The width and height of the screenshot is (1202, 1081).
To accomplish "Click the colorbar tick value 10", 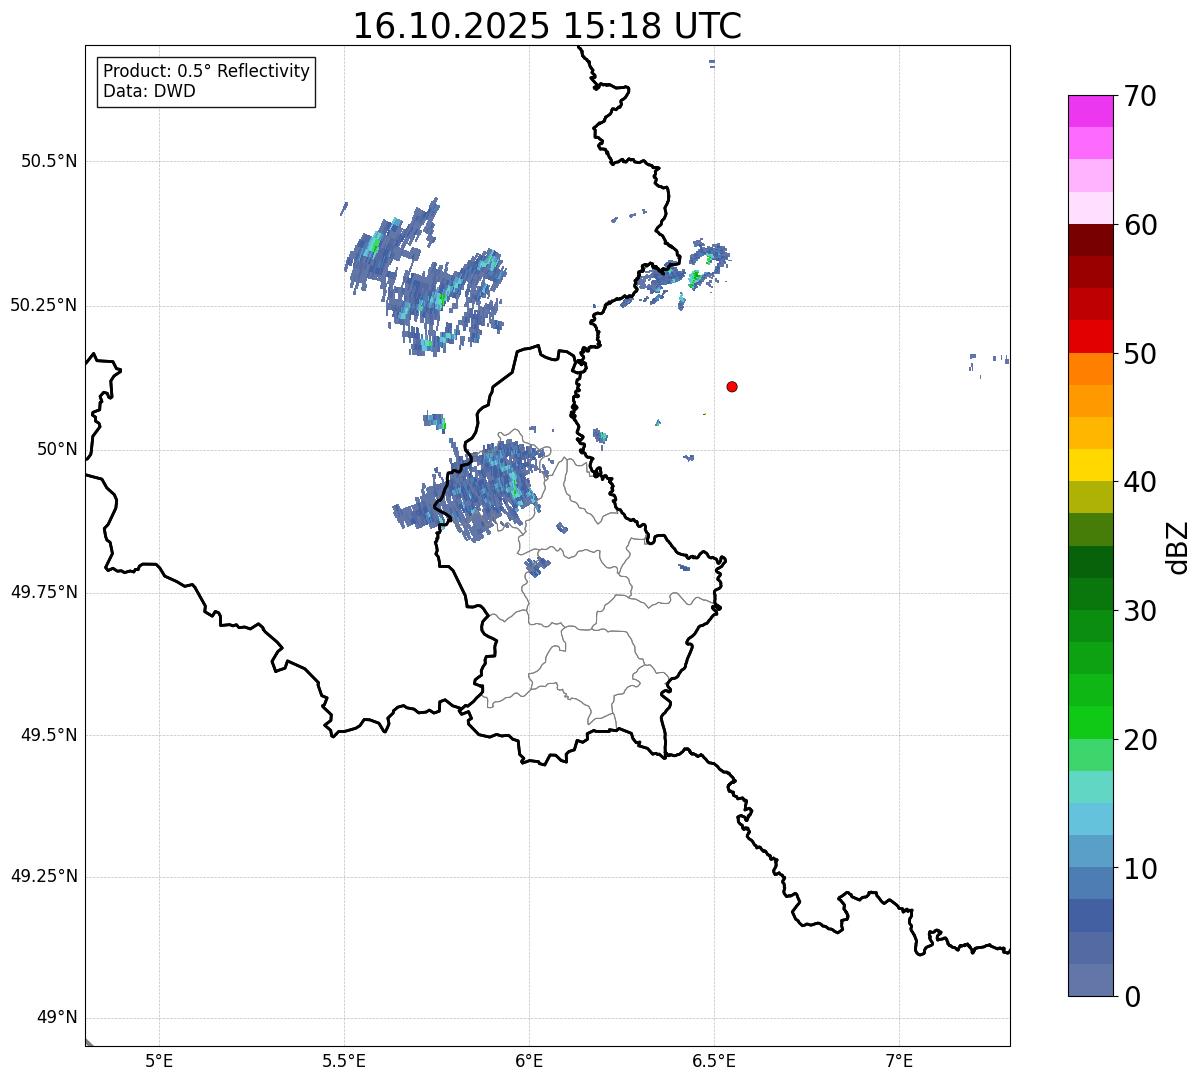I will [x=1140, y=869].
